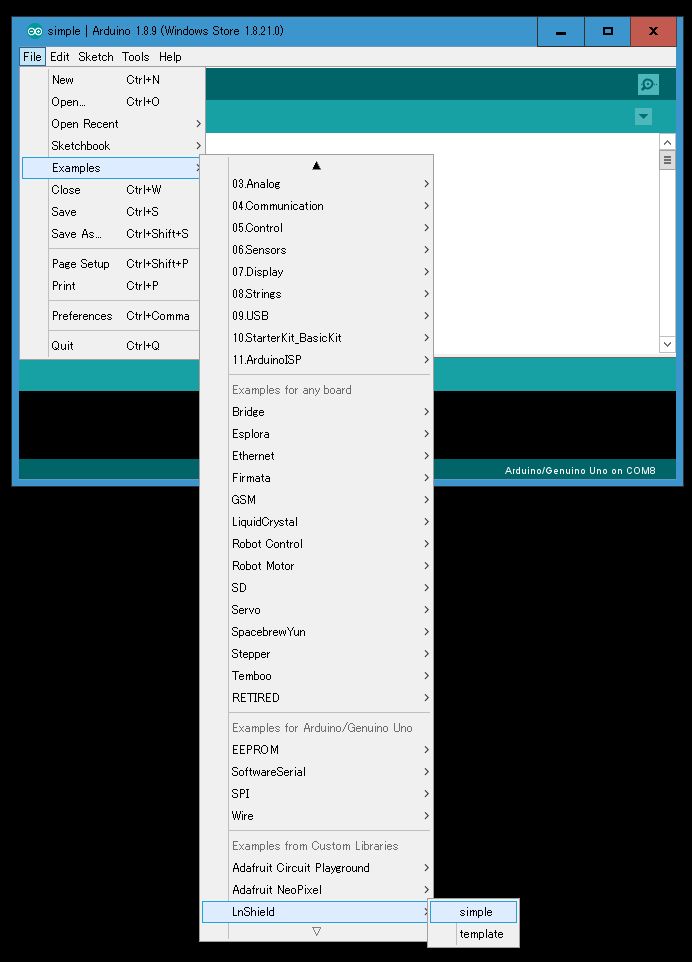This screenshot has height=962, width=692.
Task: Open Page Setup from File menu
Action: click(112, 264)
